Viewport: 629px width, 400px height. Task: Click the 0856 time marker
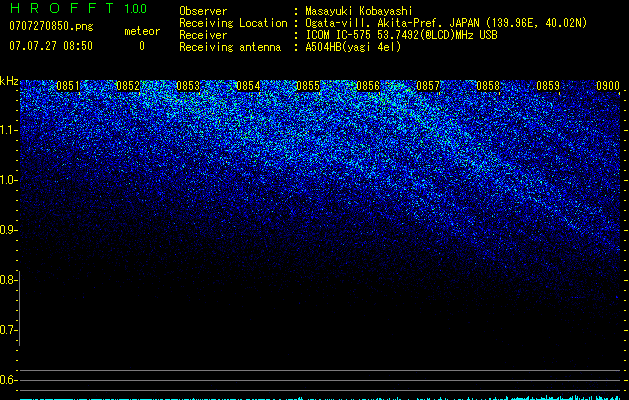coord(368,86)
